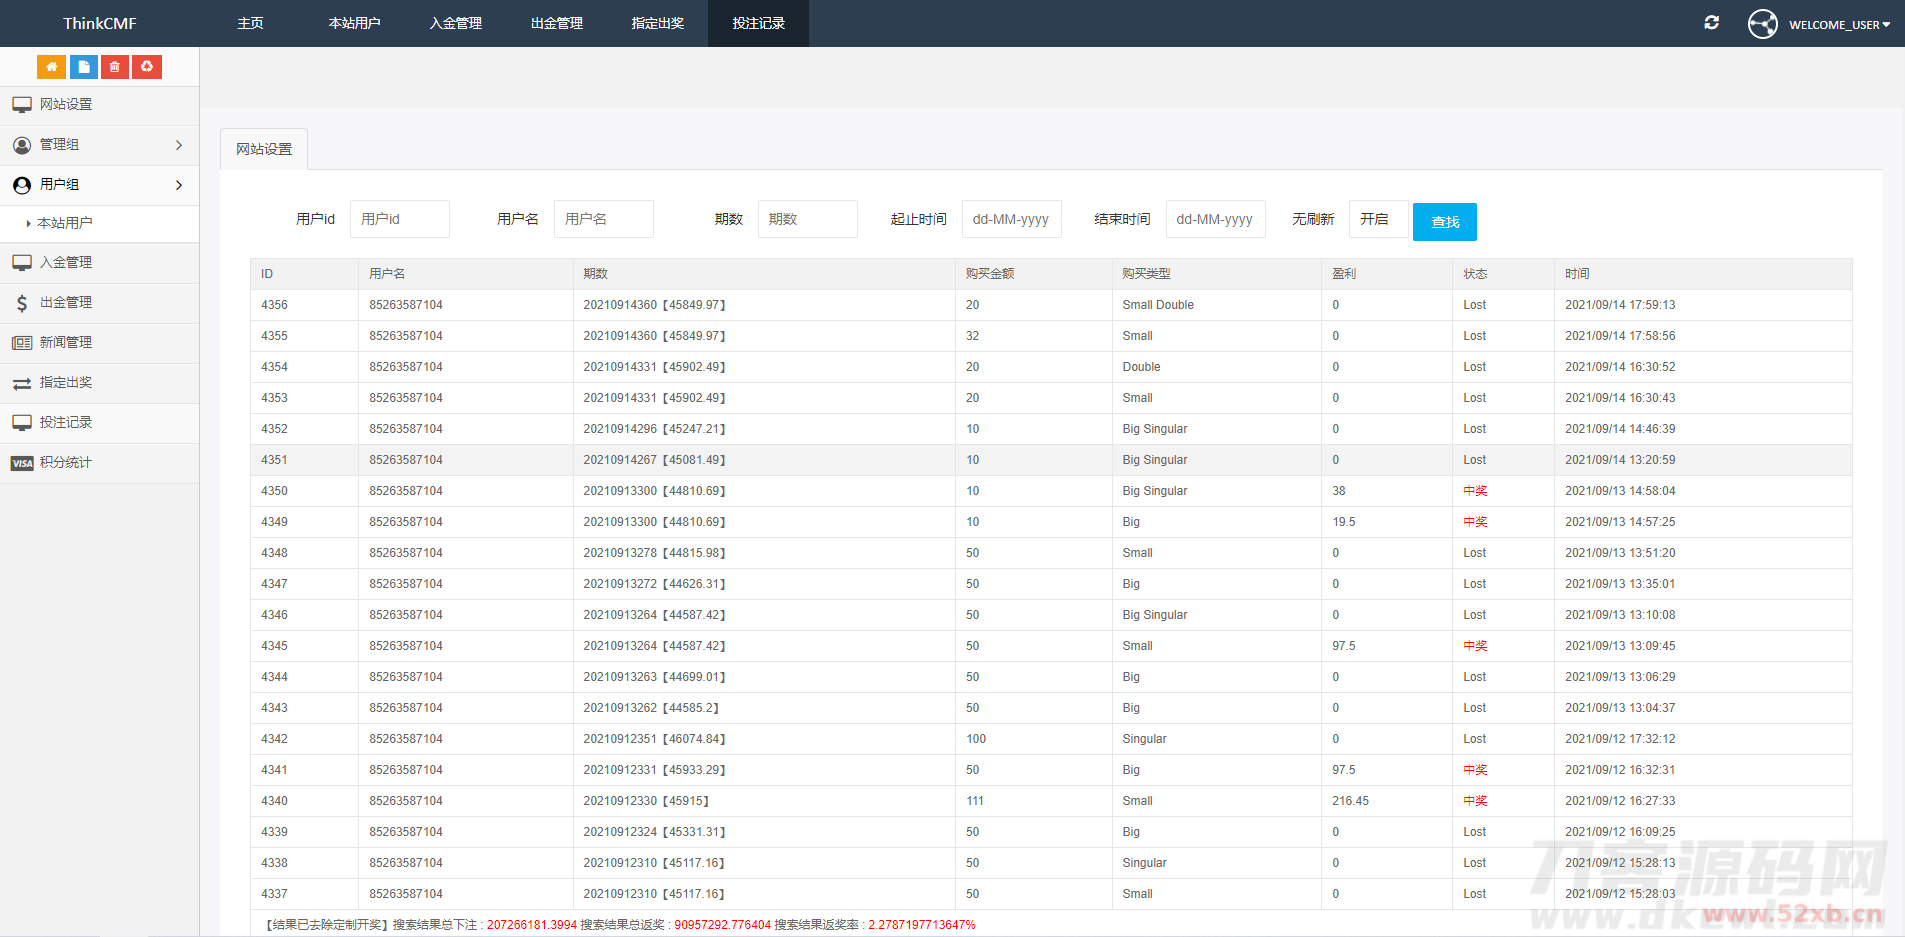Click the 起止时间 date input field
The height and width of the screenshot is (937, 1905).
(x=1011, y=219)
